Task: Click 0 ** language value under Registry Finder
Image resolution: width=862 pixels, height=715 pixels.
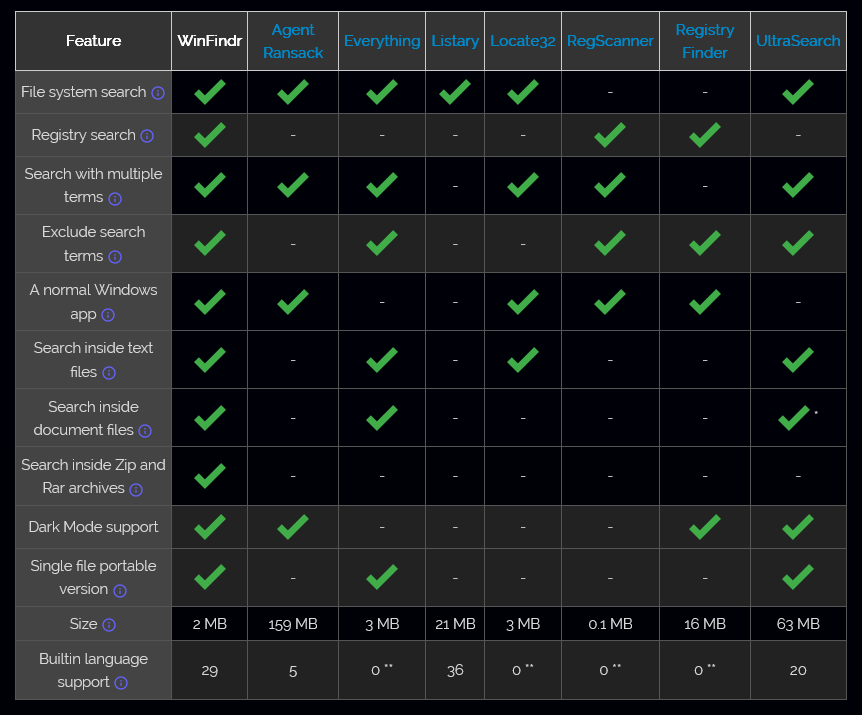Action: point(705,670)
